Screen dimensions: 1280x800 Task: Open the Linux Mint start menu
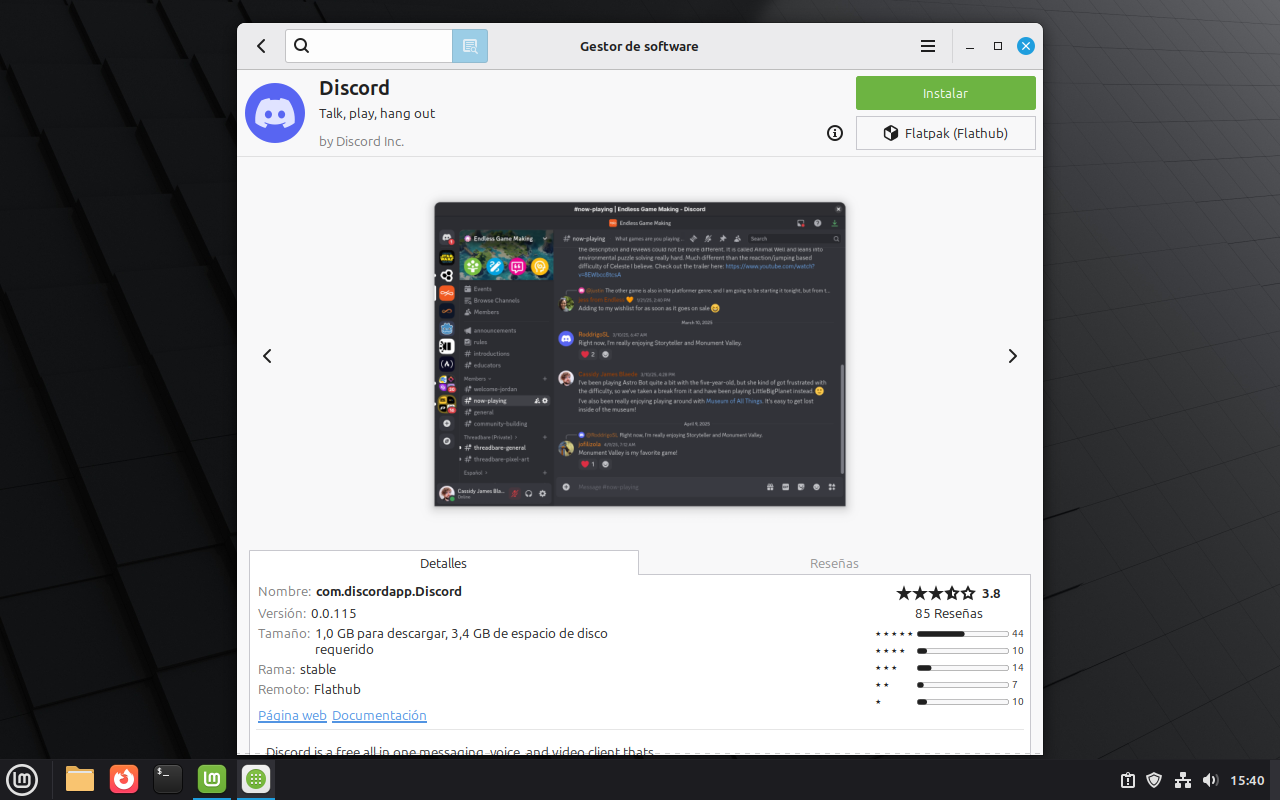coord(22,779)
